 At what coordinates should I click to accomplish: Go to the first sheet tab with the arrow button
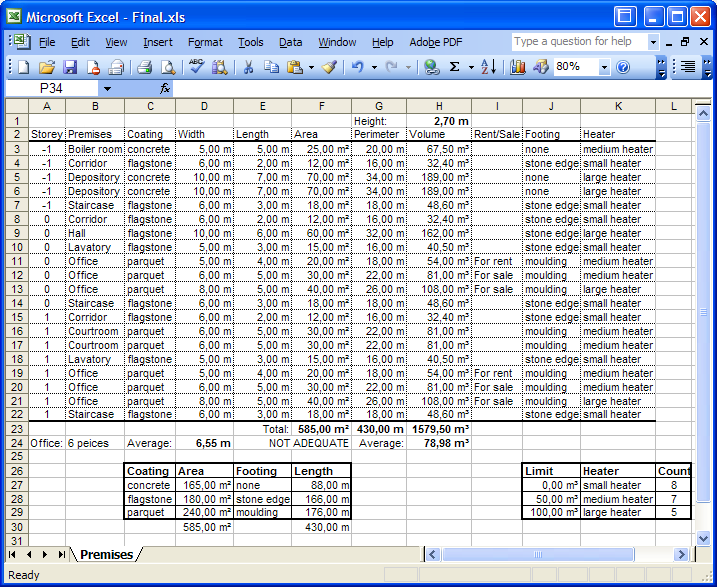tap(12, 555)
